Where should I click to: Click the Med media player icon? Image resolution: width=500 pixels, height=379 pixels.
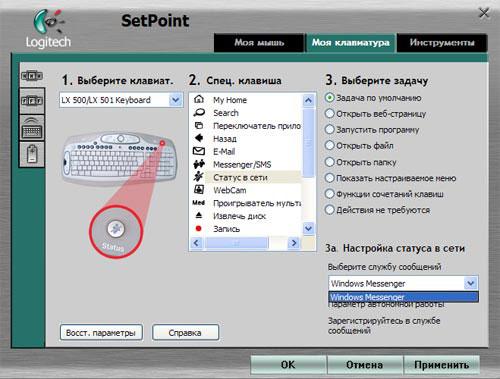(199, 202)
